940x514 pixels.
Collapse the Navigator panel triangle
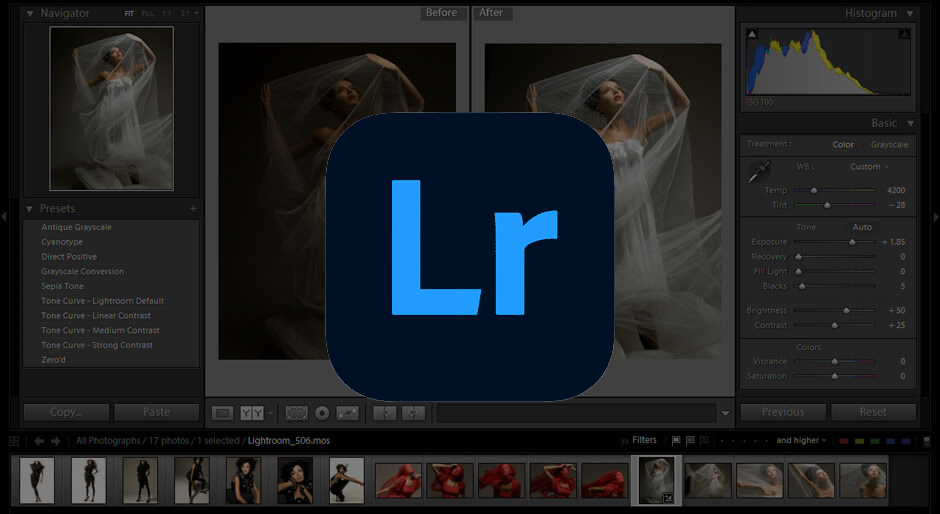tap(30, 13)
